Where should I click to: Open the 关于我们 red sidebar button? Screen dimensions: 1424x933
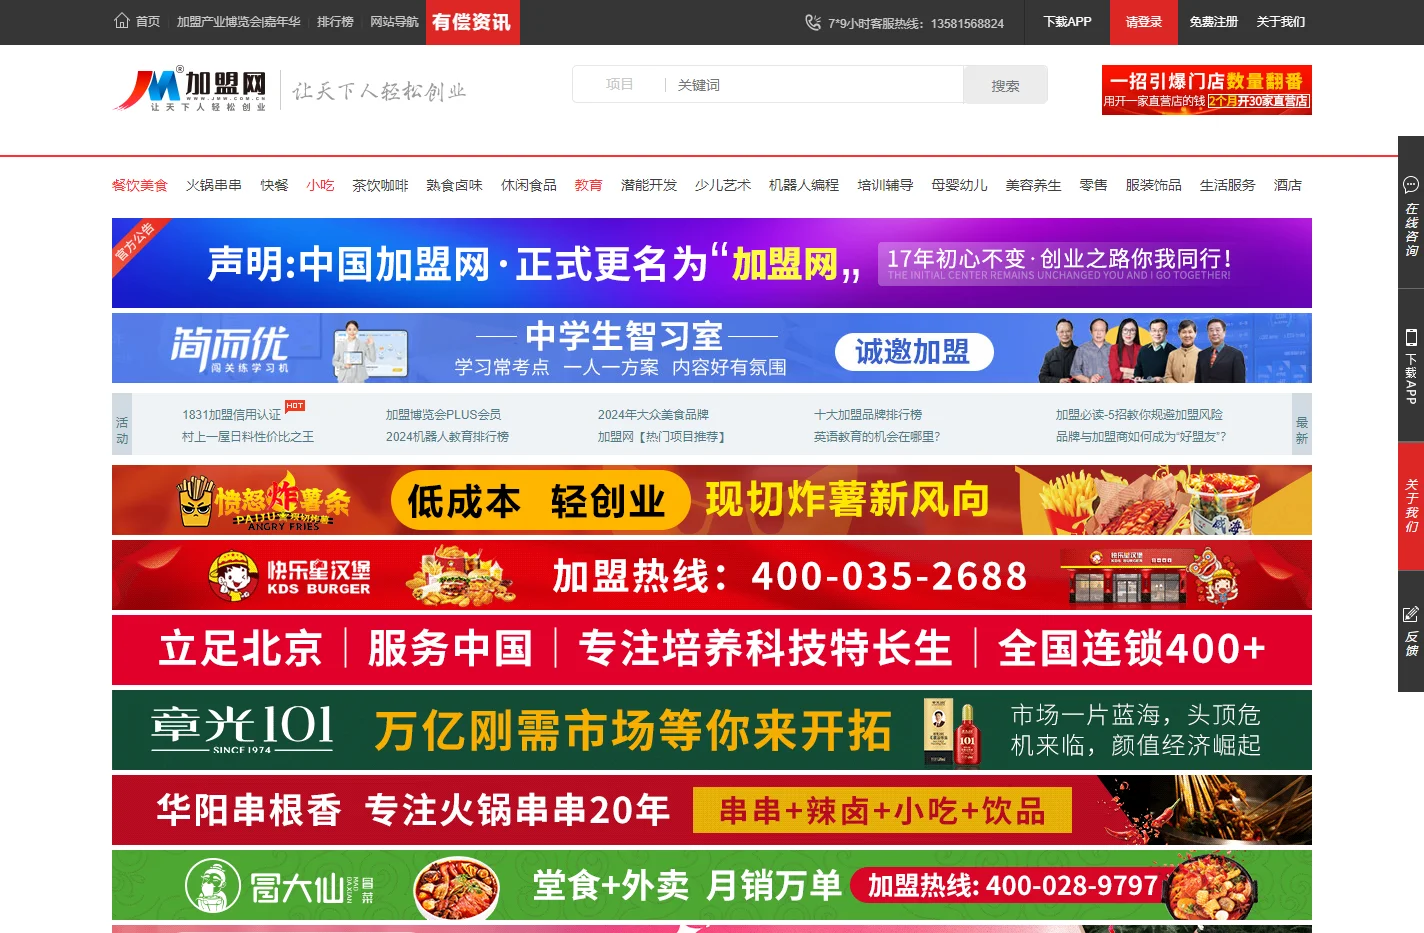(x=1411, y=506)
